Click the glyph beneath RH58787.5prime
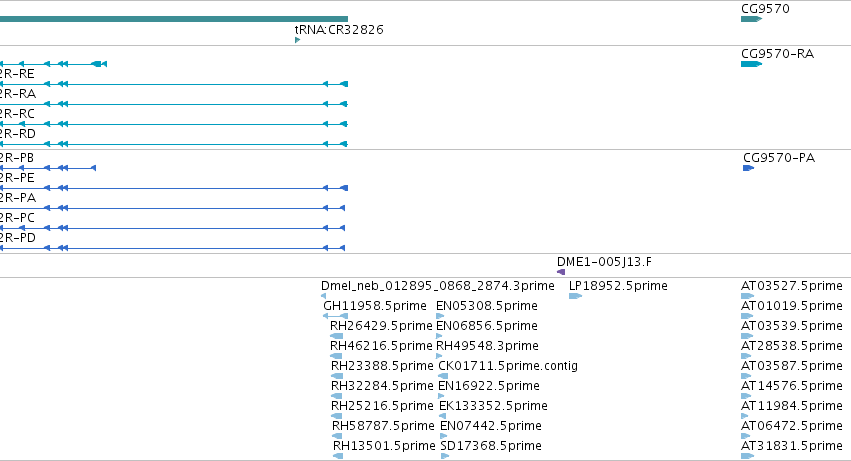The width and height of the screenshot is (851, 461). coord(337,436)
